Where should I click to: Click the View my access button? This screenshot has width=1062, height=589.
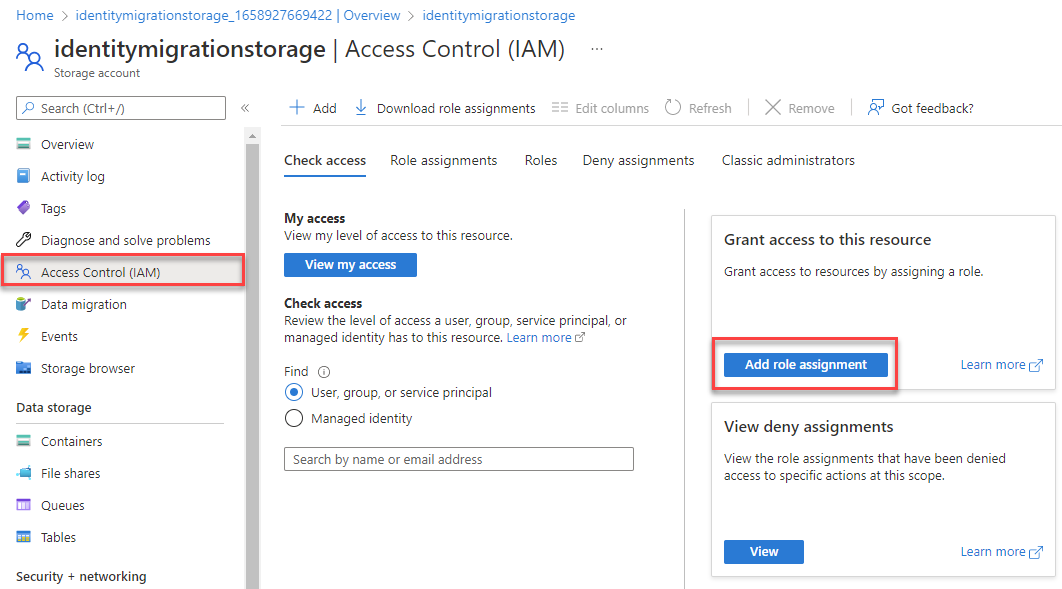[x=350, y=265]
